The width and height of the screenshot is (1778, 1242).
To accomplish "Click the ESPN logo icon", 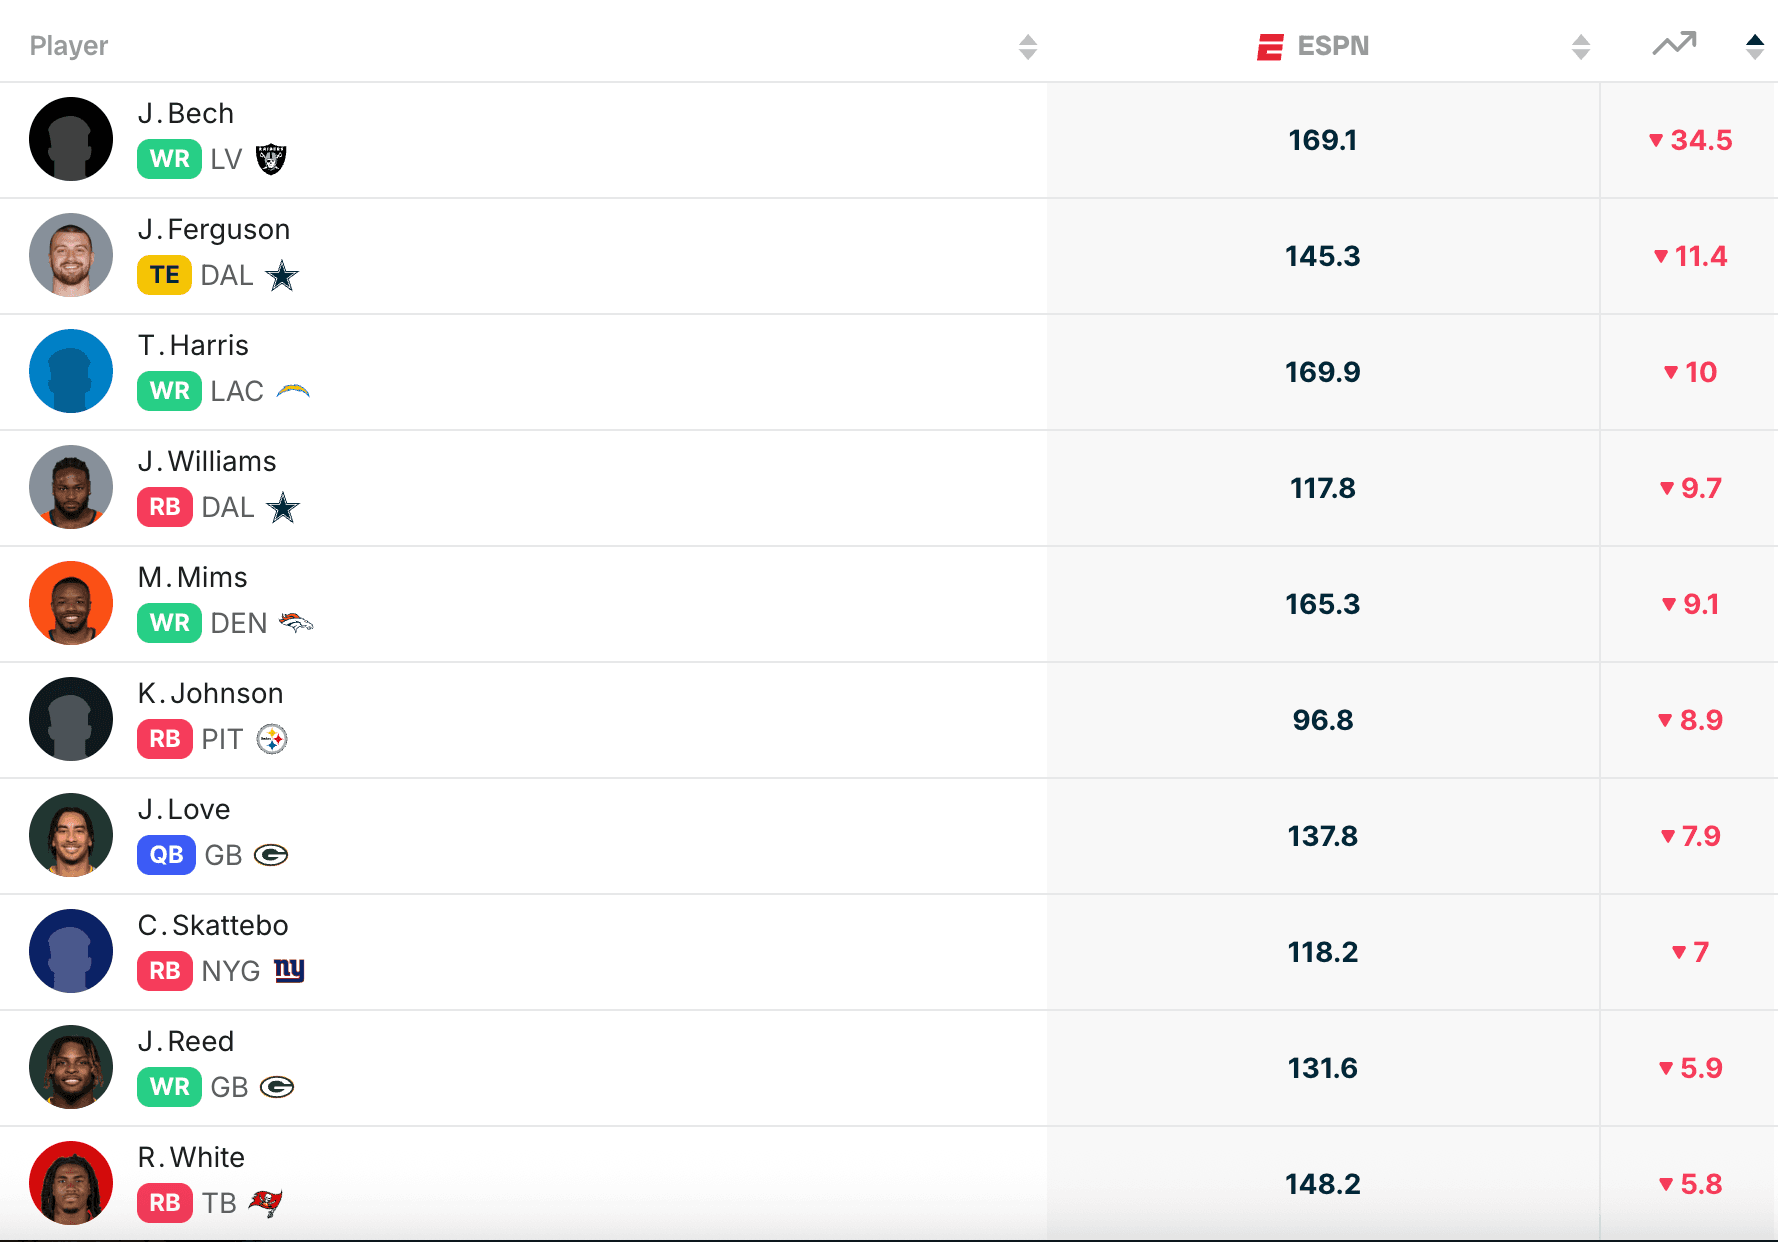I will (x=1270, y=47).
